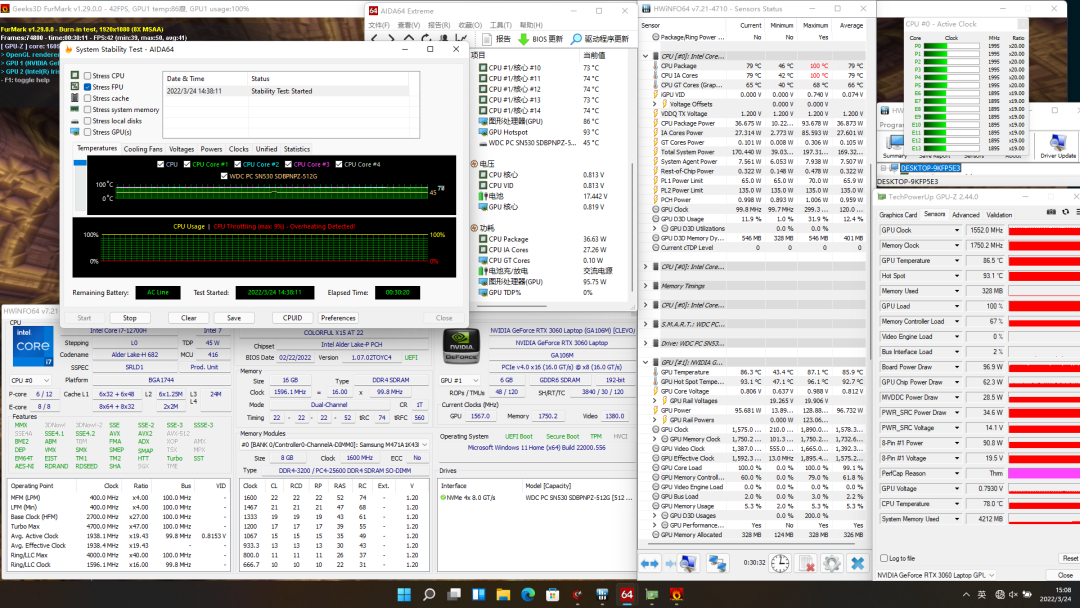Click the HWiNFO logging stop icon

[x=806, y=564]
